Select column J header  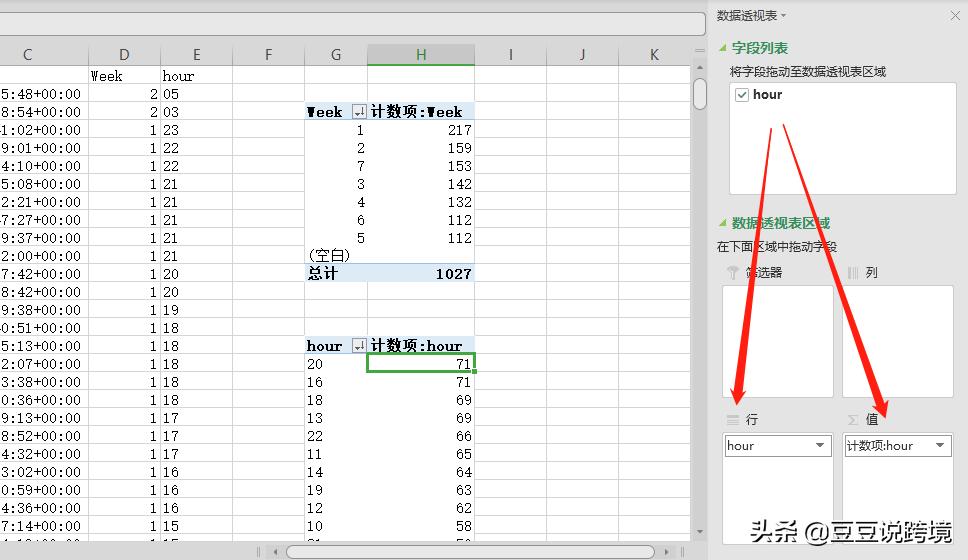point(582,55)
